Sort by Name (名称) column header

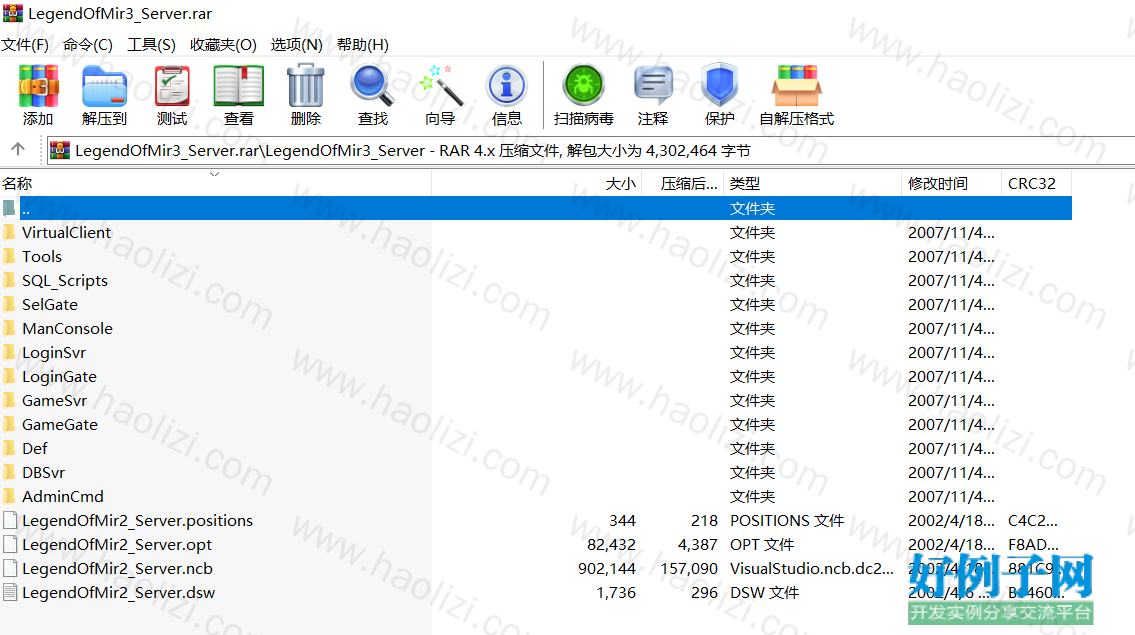[216, 183]
